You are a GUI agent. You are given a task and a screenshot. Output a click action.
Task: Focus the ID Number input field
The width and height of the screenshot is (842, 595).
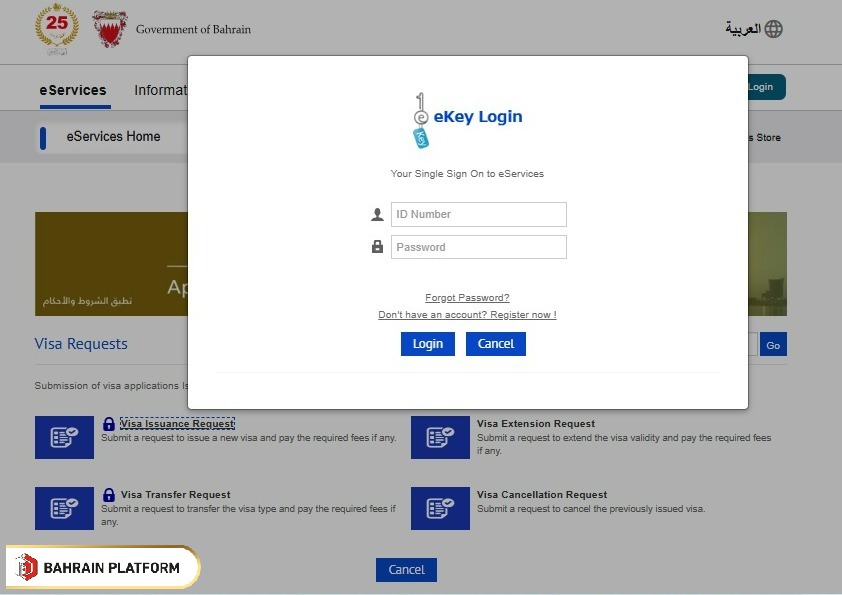coord(478,214)
